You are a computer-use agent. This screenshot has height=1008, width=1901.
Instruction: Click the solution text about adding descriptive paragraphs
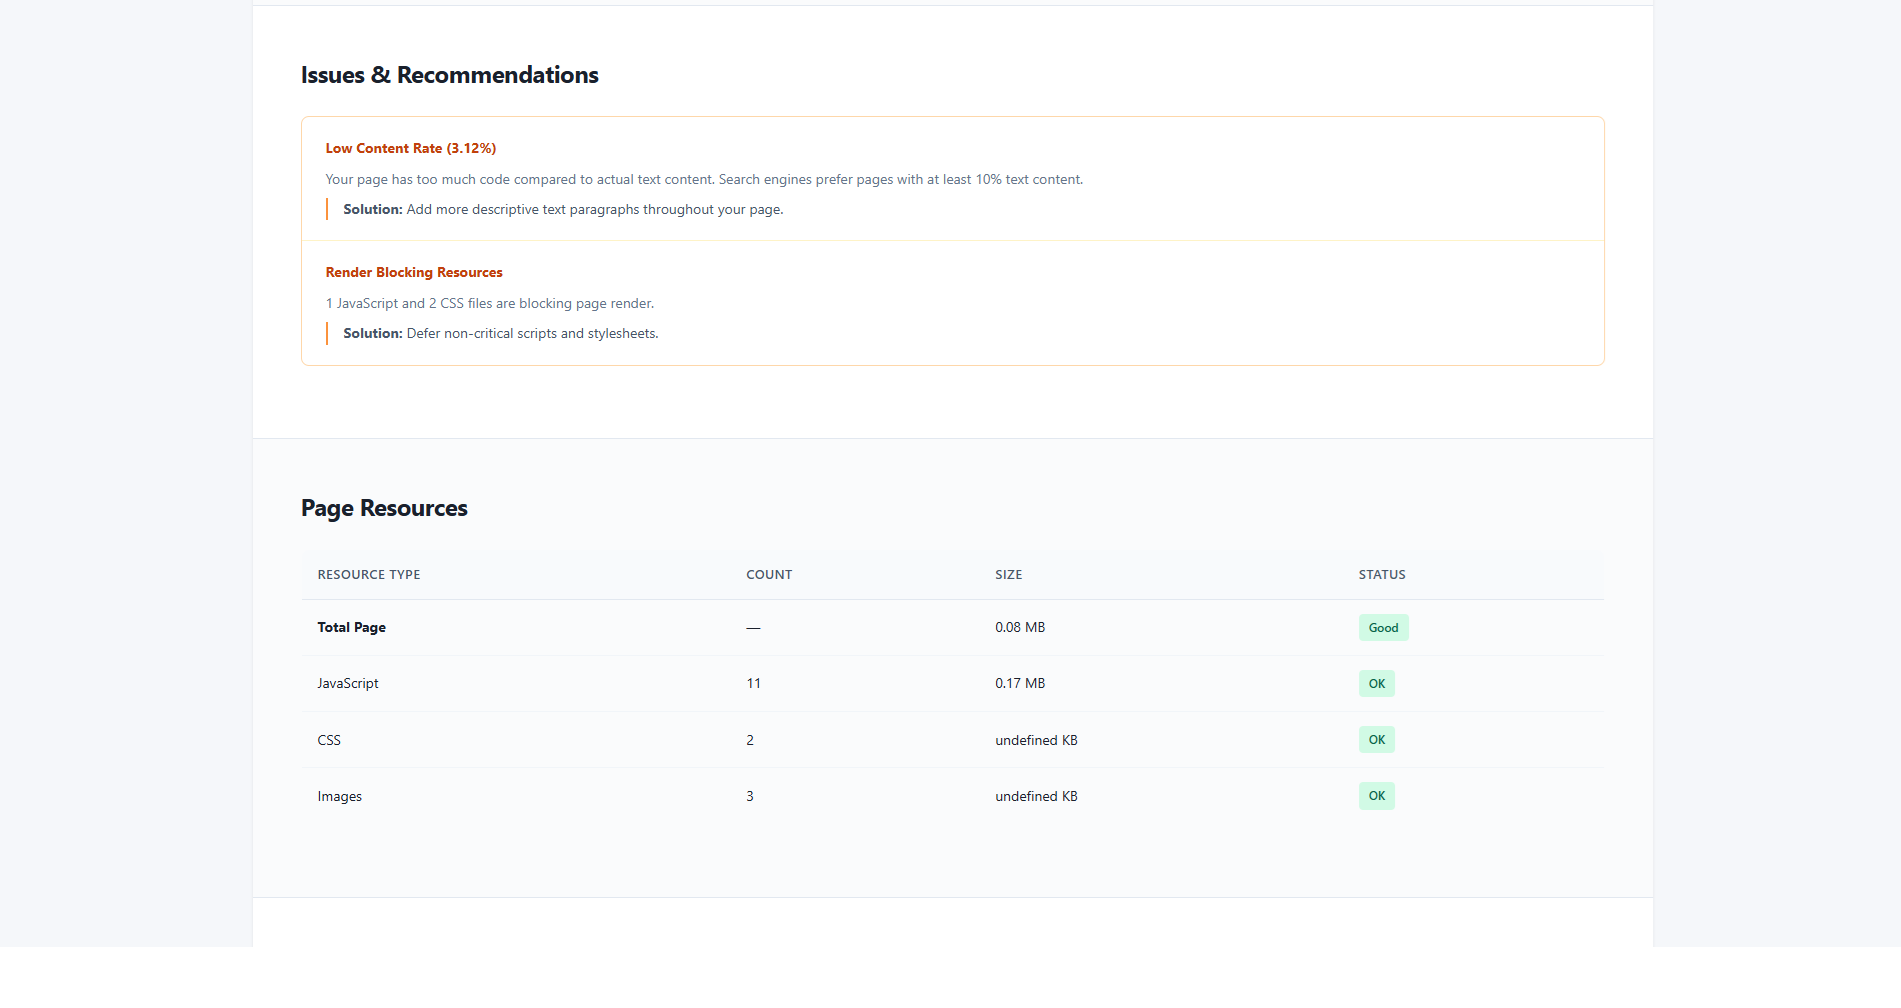(563, 209)
